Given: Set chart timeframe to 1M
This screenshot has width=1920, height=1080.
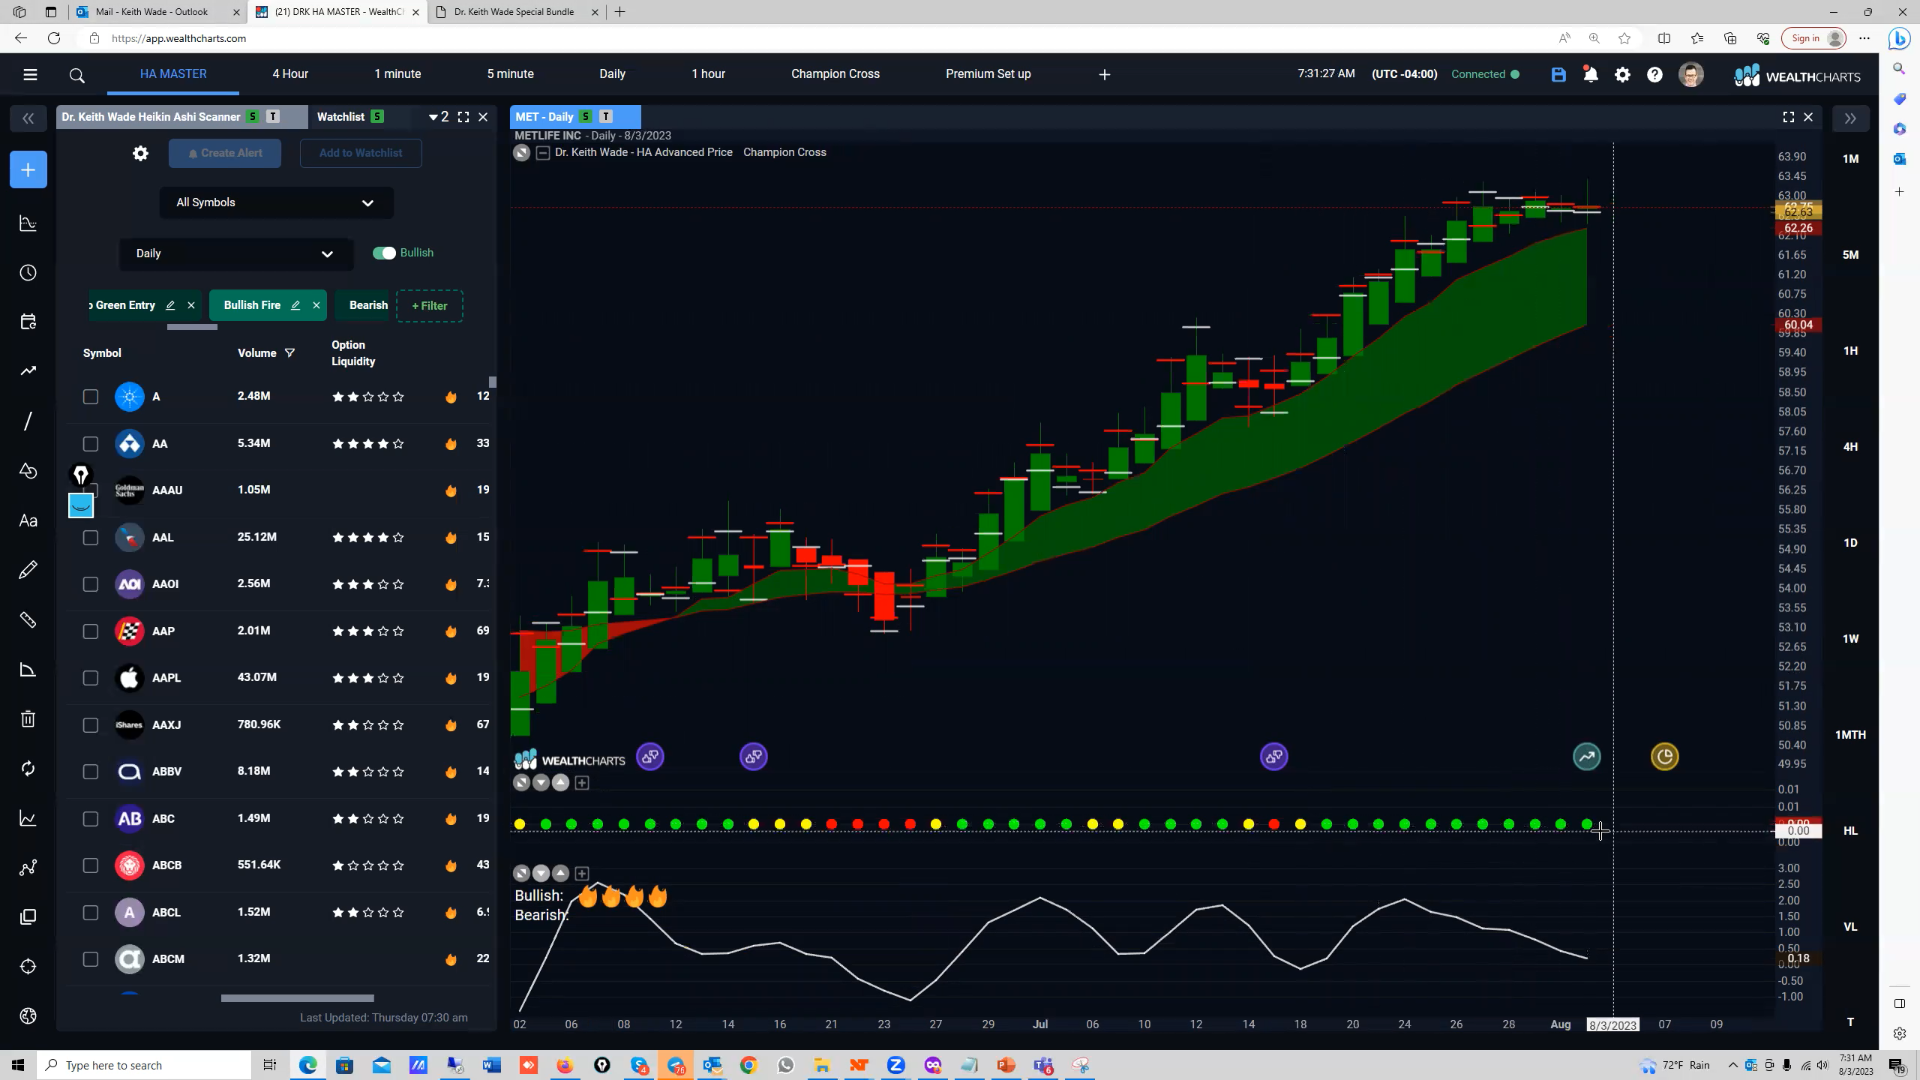Looking at the screenshot, I should click(x=1851, y=159).
